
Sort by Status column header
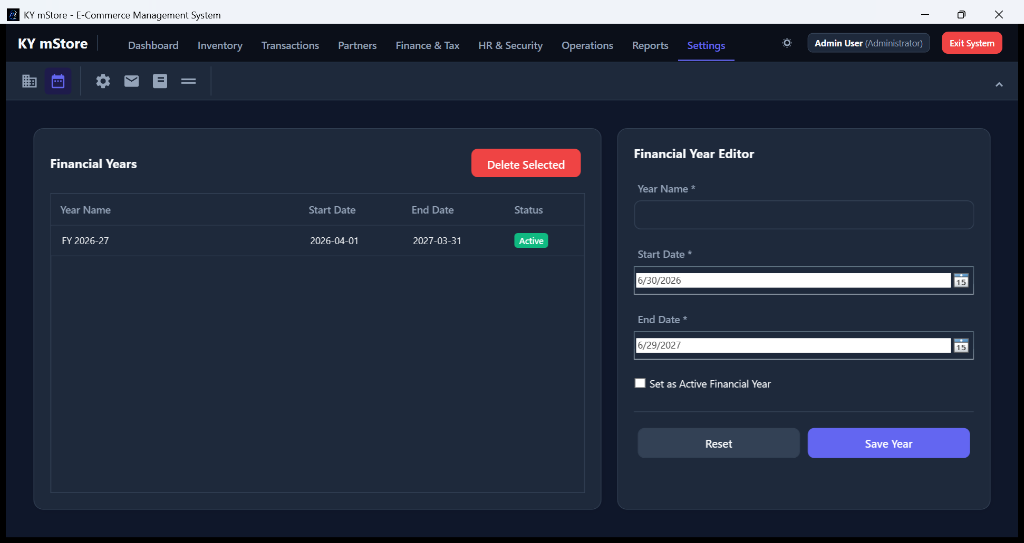pos(528,210)
